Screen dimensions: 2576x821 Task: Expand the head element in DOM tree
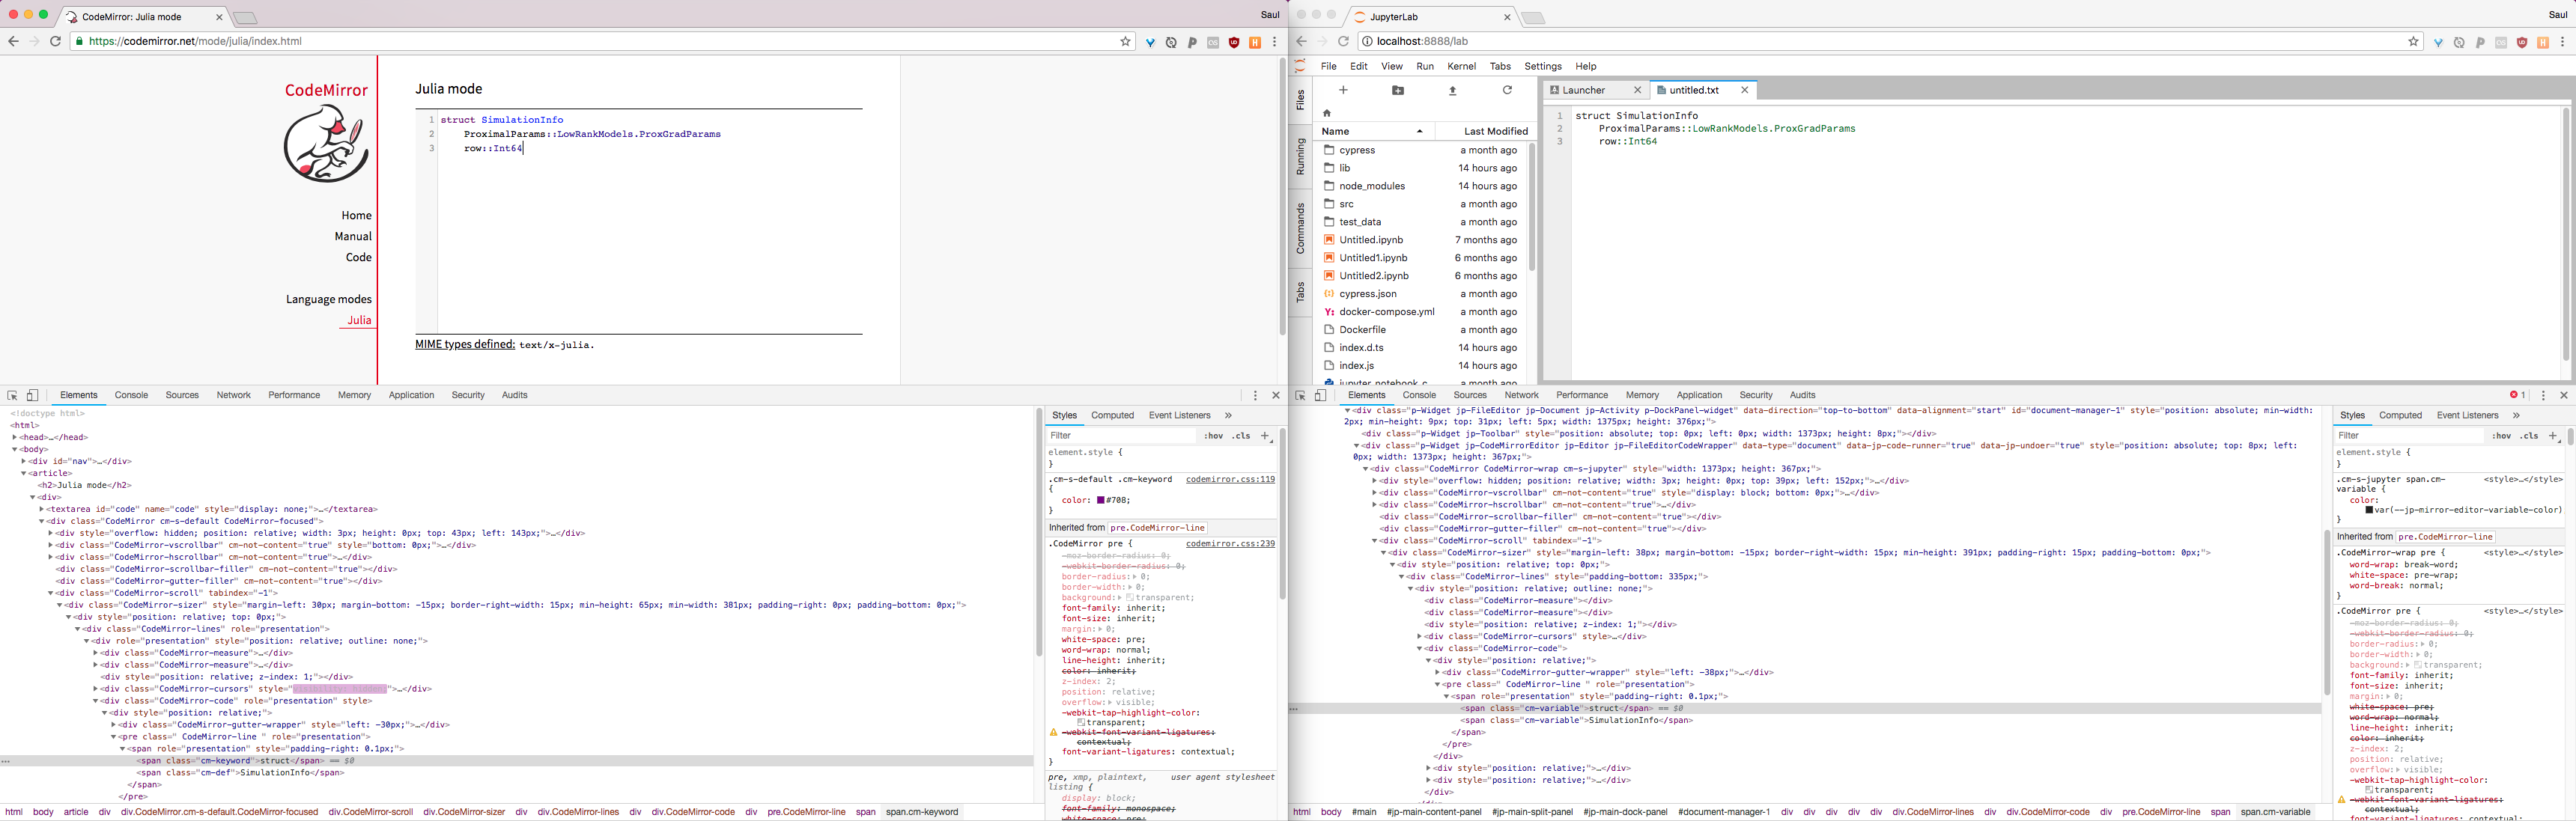(x=15, y=438)
